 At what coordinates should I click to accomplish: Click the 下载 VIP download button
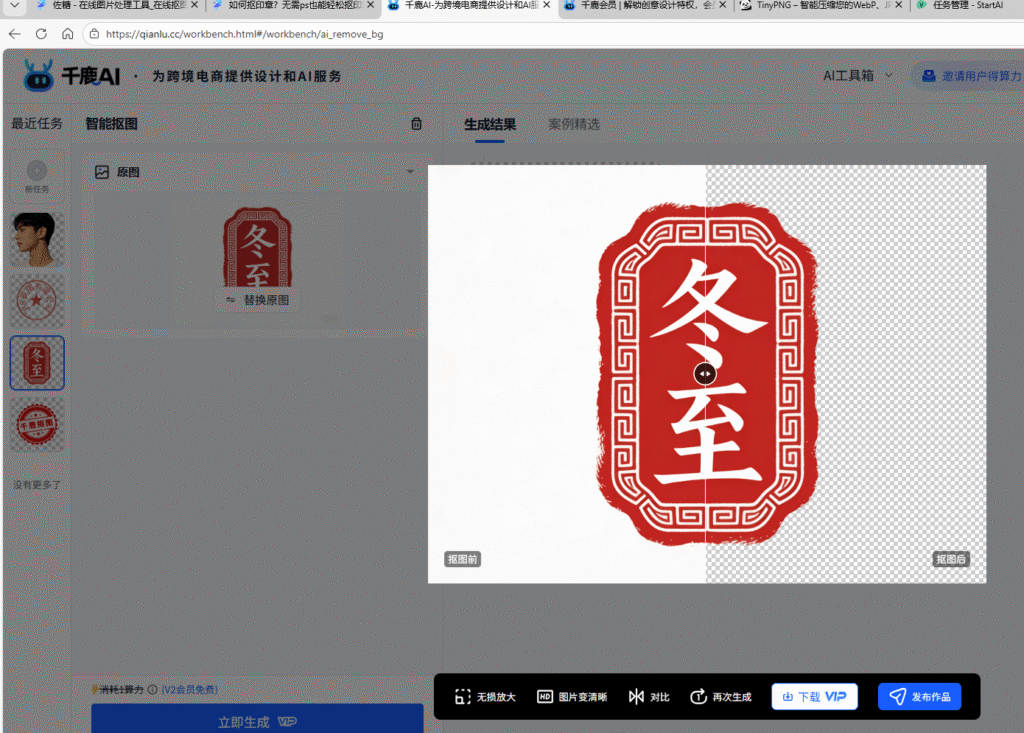pyautogui.click(x=813, y=696)
